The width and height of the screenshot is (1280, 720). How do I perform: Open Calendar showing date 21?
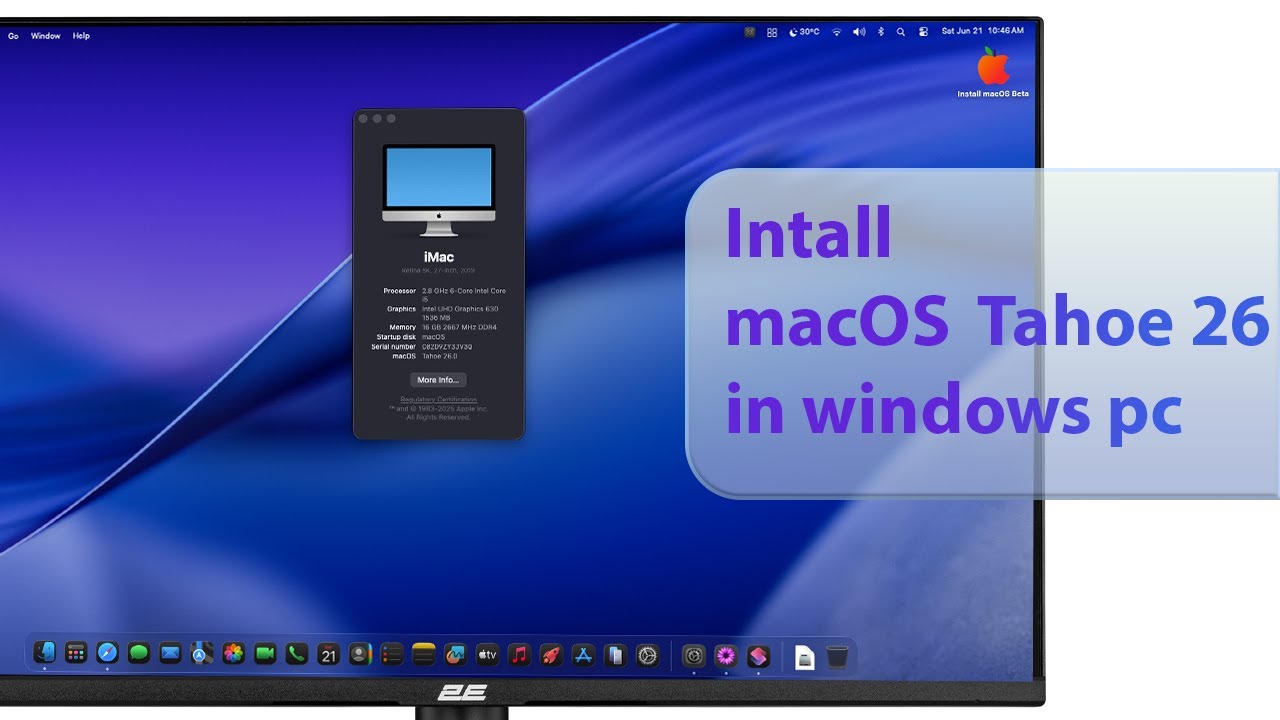point(328,655)
